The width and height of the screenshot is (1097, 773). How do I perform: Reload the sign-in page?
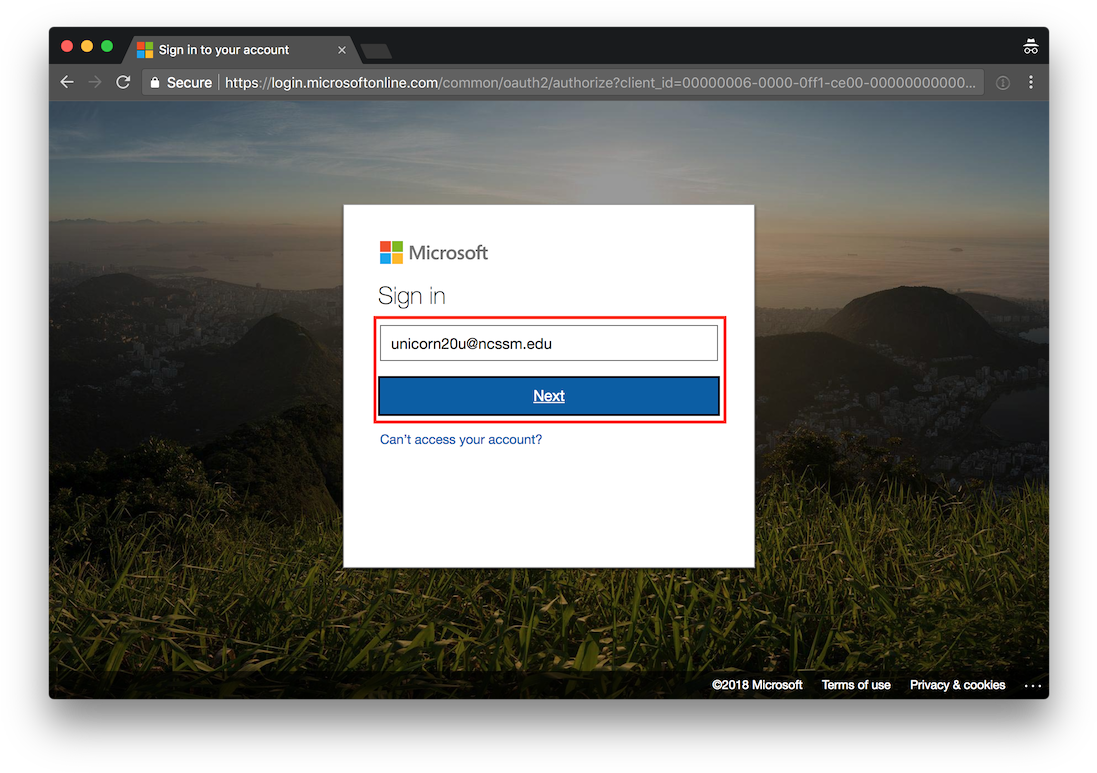pos(123,82)
